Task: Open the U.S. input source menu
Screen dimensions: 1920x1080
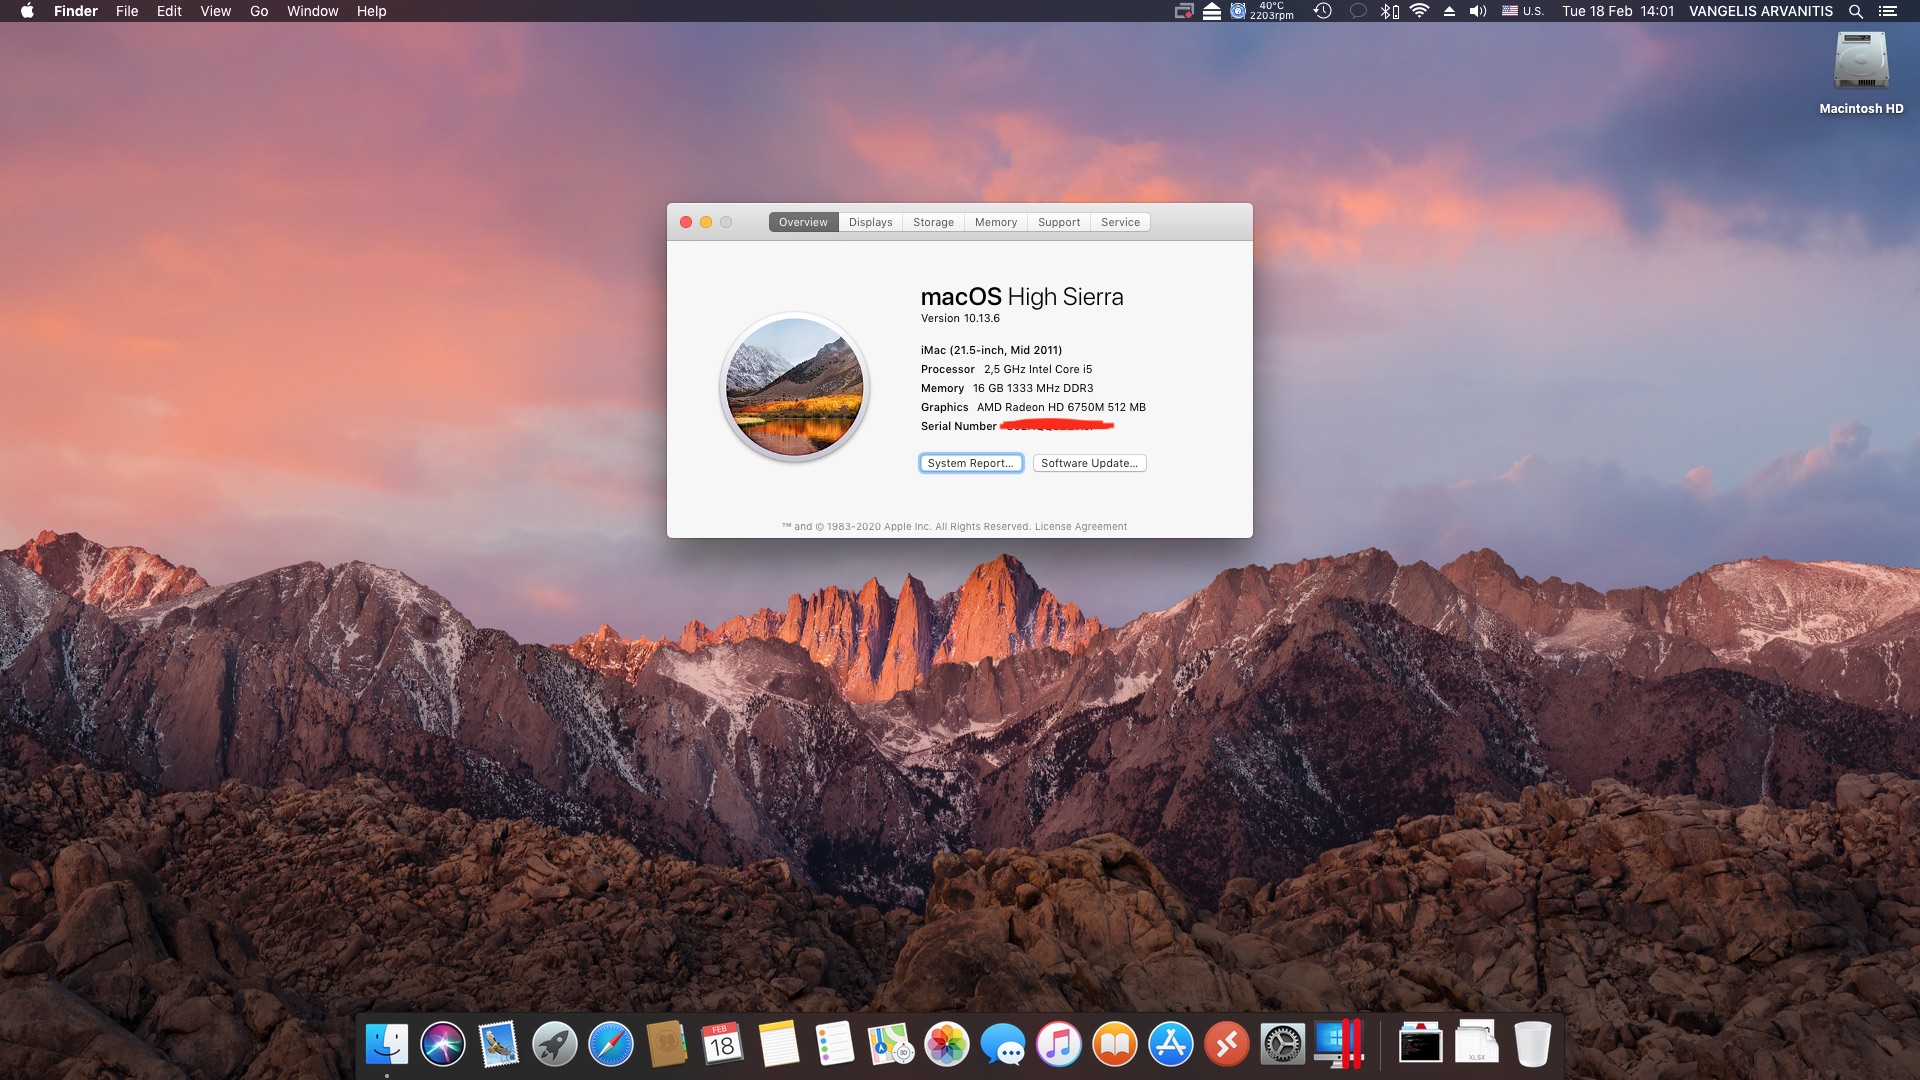Action: tap(1523, 11)
